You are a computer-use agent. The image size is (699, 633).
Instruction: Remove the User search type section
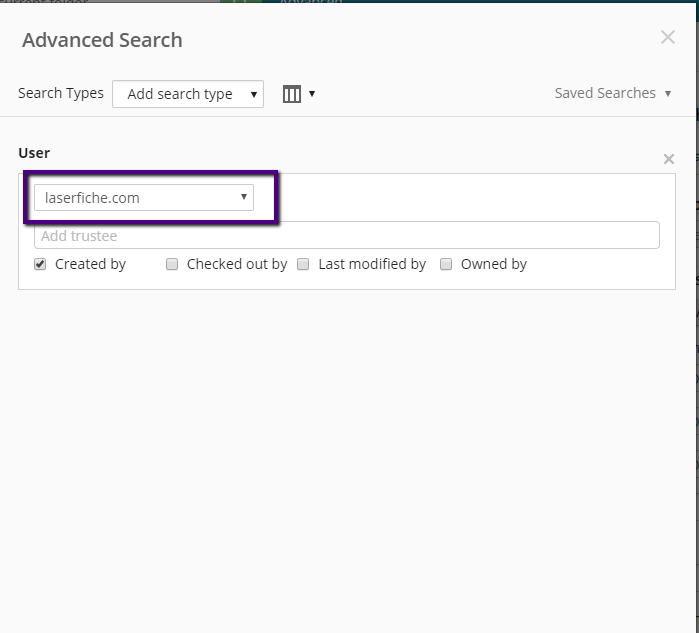669,159
